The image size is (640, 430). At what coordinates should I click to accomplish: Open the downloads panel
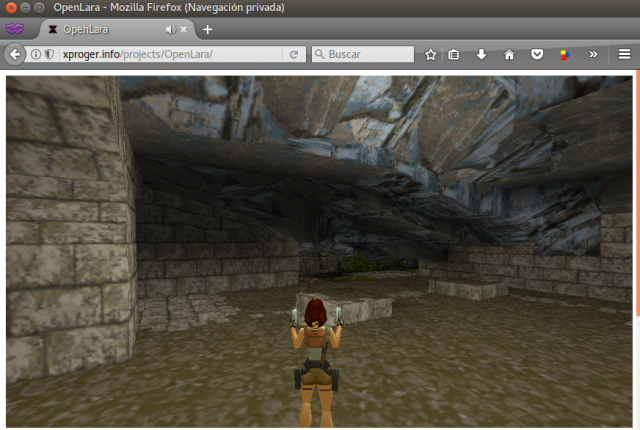[x=481, y=54]
